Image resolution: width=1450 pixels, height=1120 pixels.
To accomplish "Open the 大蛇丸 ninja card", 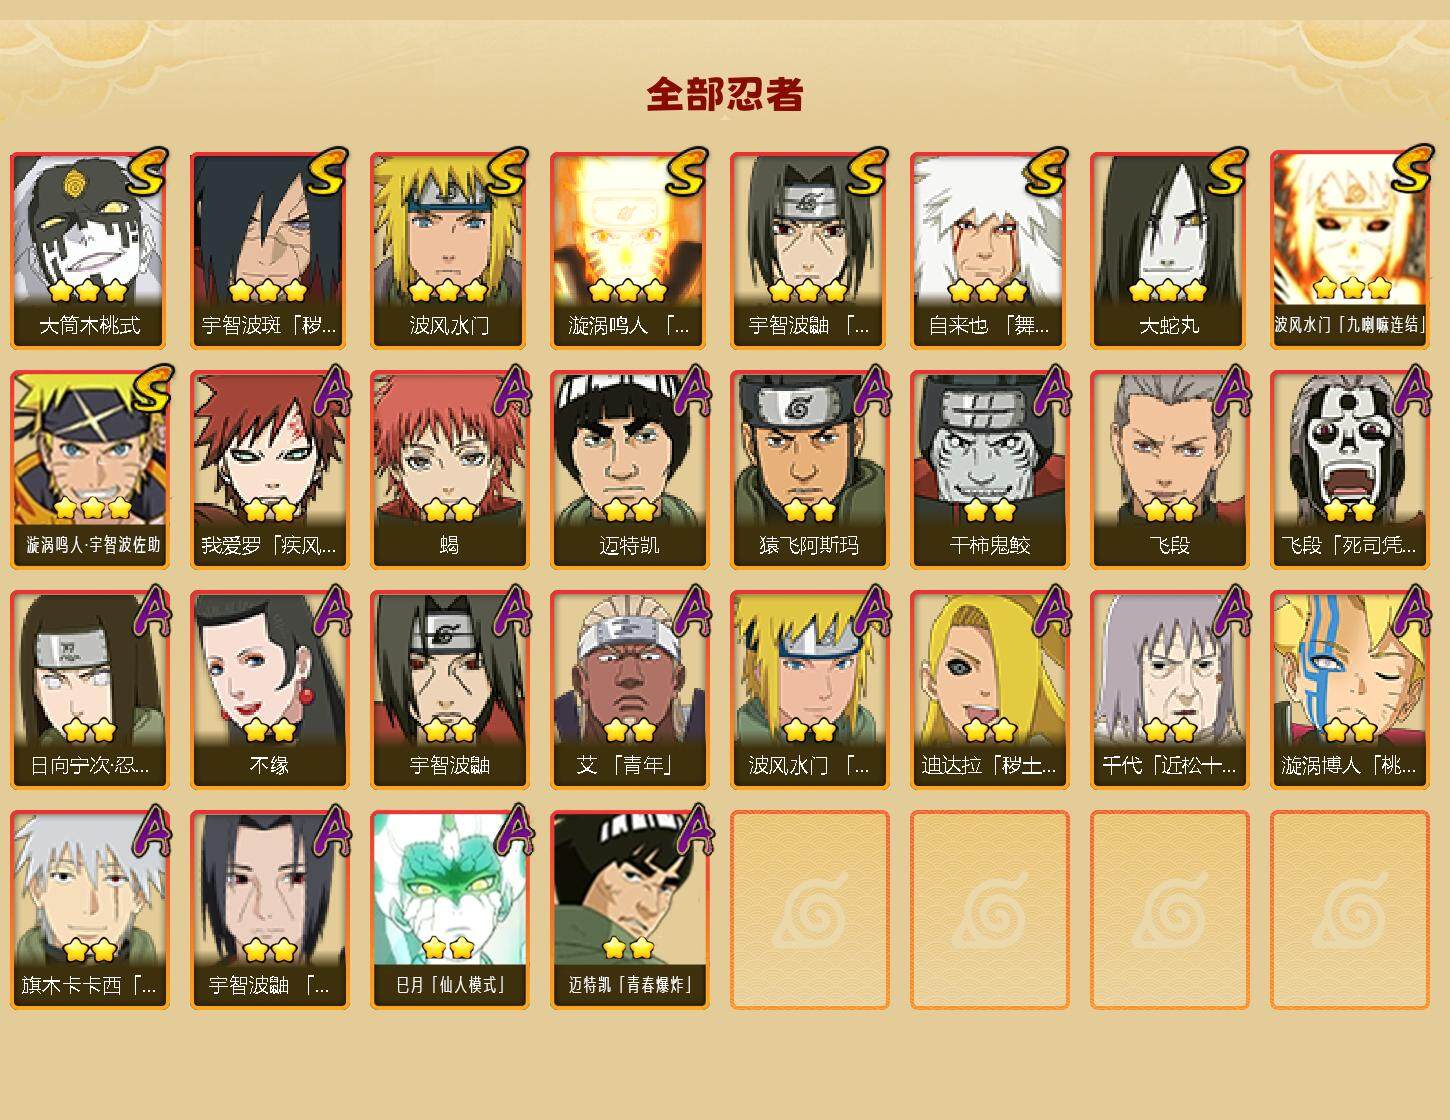I will (1169, 250).
